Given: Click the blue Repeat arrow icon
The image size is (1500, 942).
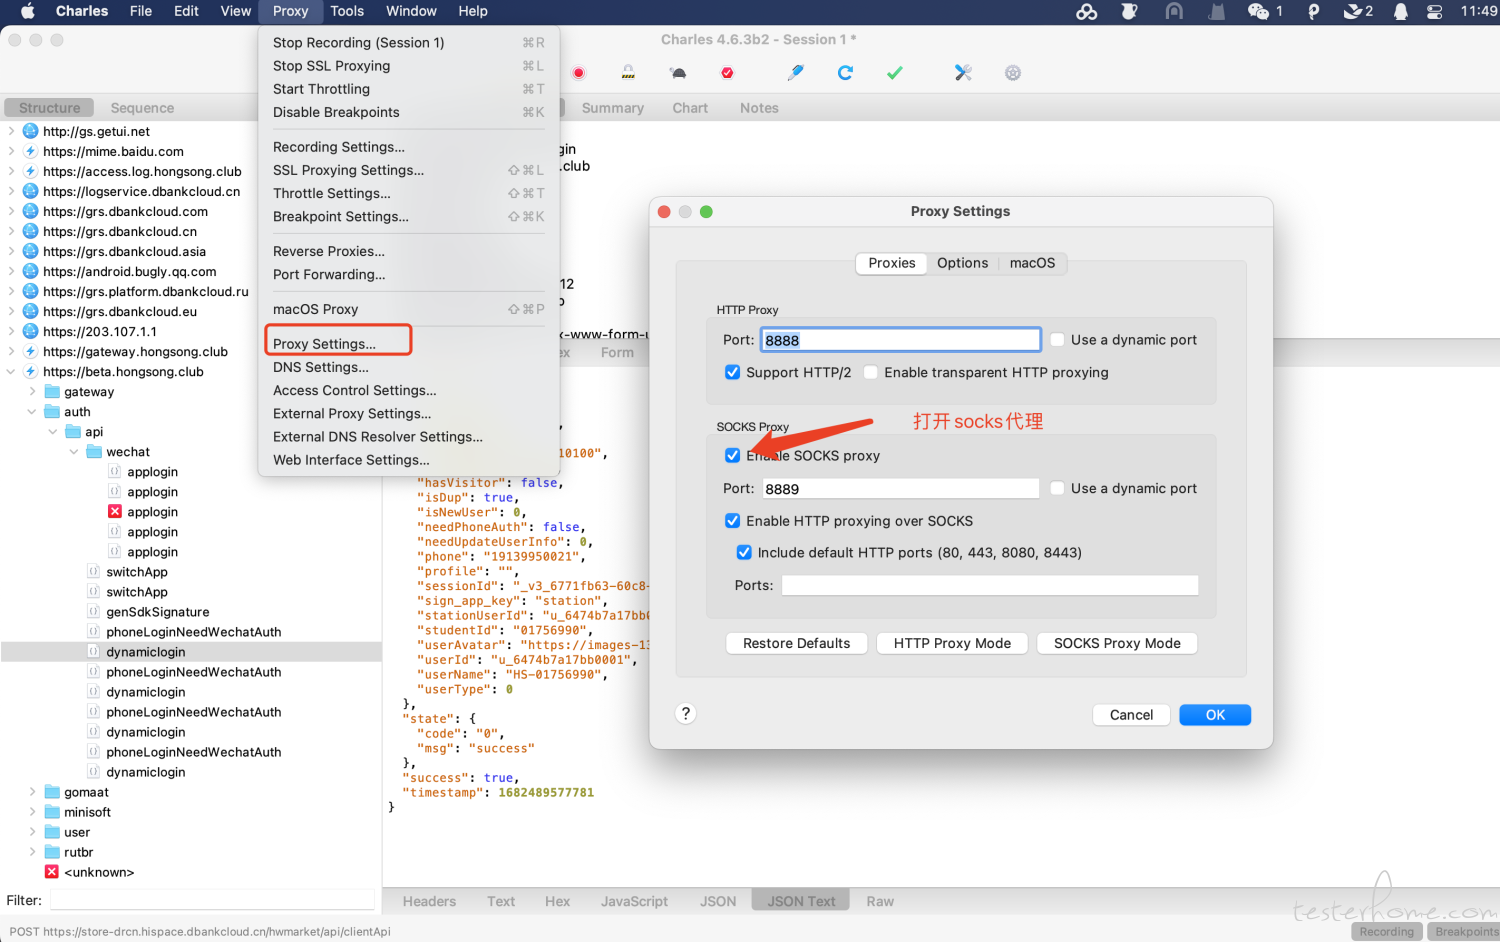Looking at the screenshot, I should pyautogui.click(x=845, y=73).
